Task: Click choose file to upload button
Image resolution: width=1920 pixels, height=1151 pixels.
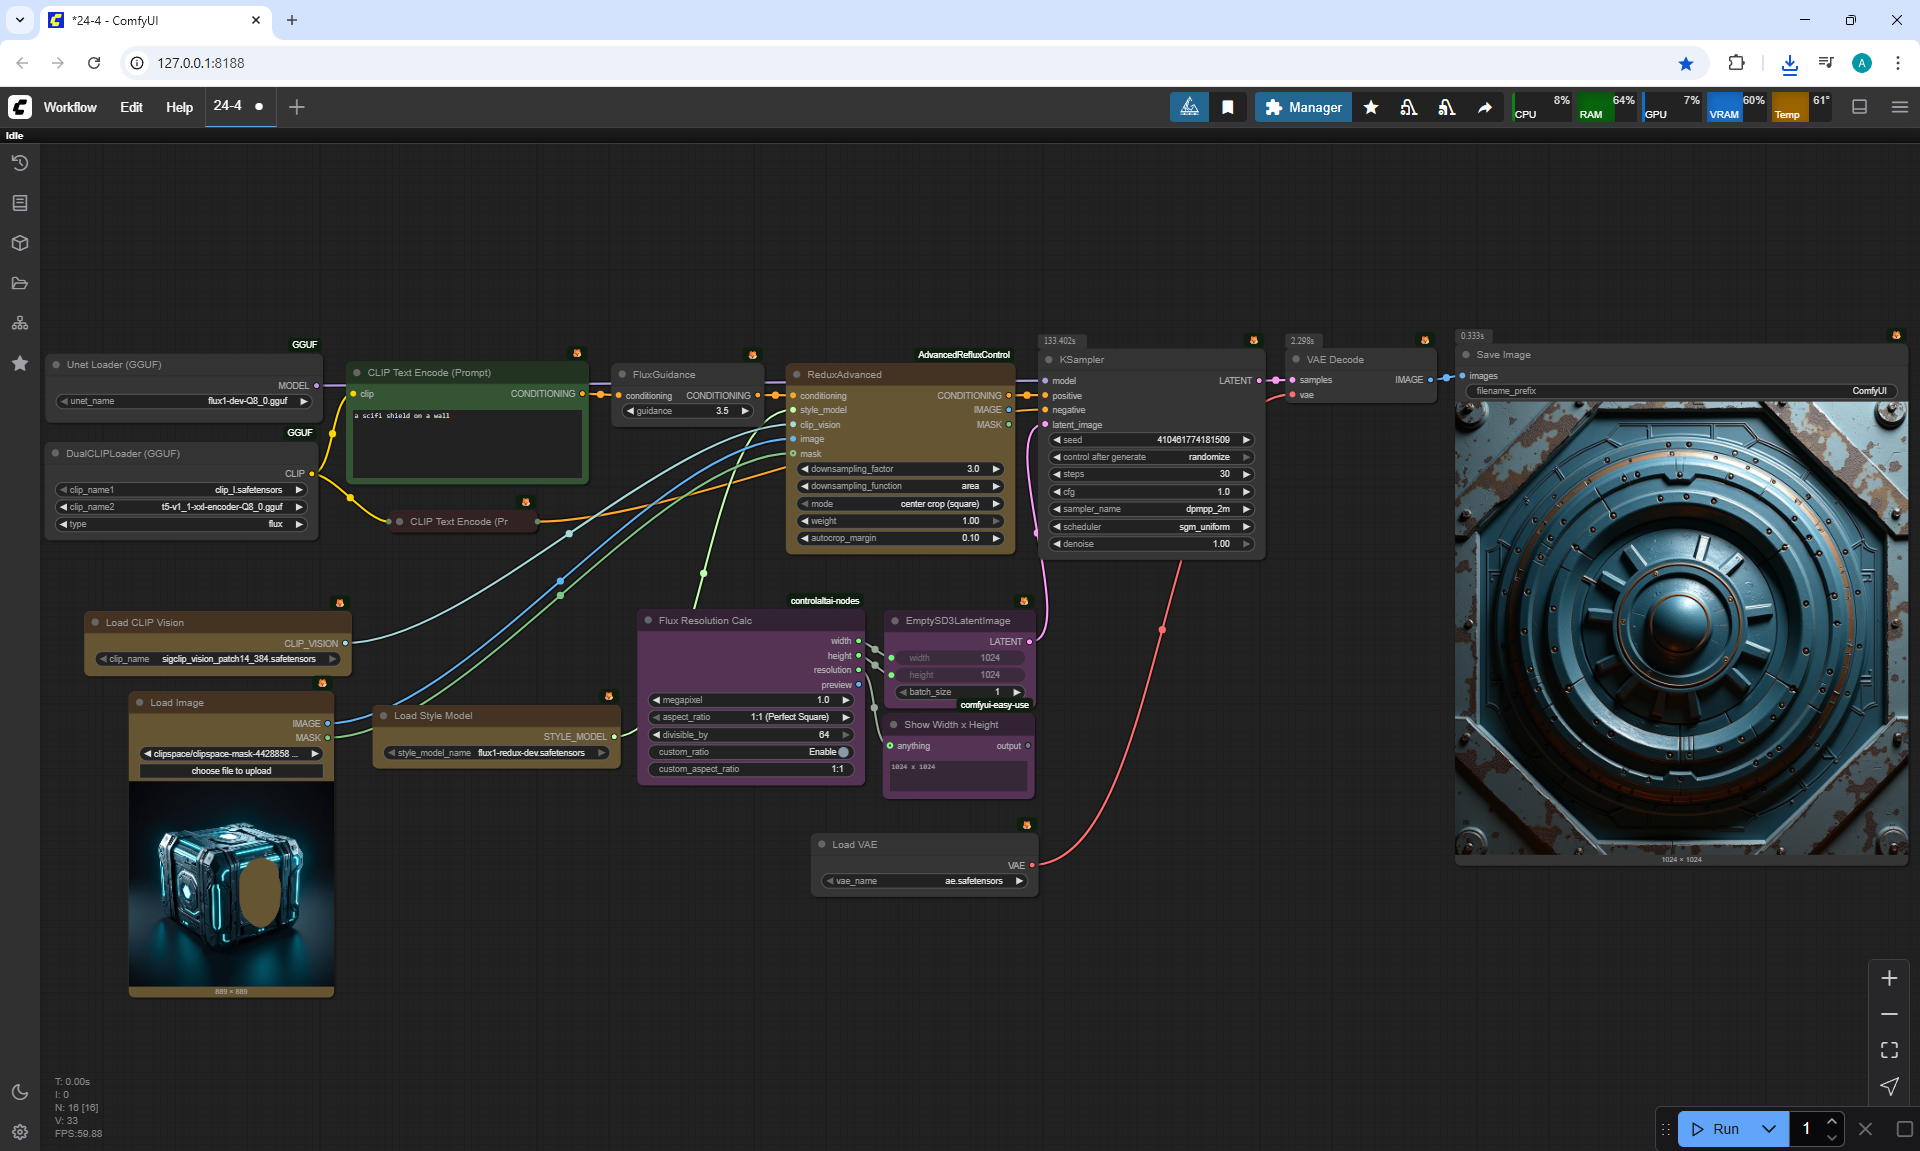Action: [231, 771]
